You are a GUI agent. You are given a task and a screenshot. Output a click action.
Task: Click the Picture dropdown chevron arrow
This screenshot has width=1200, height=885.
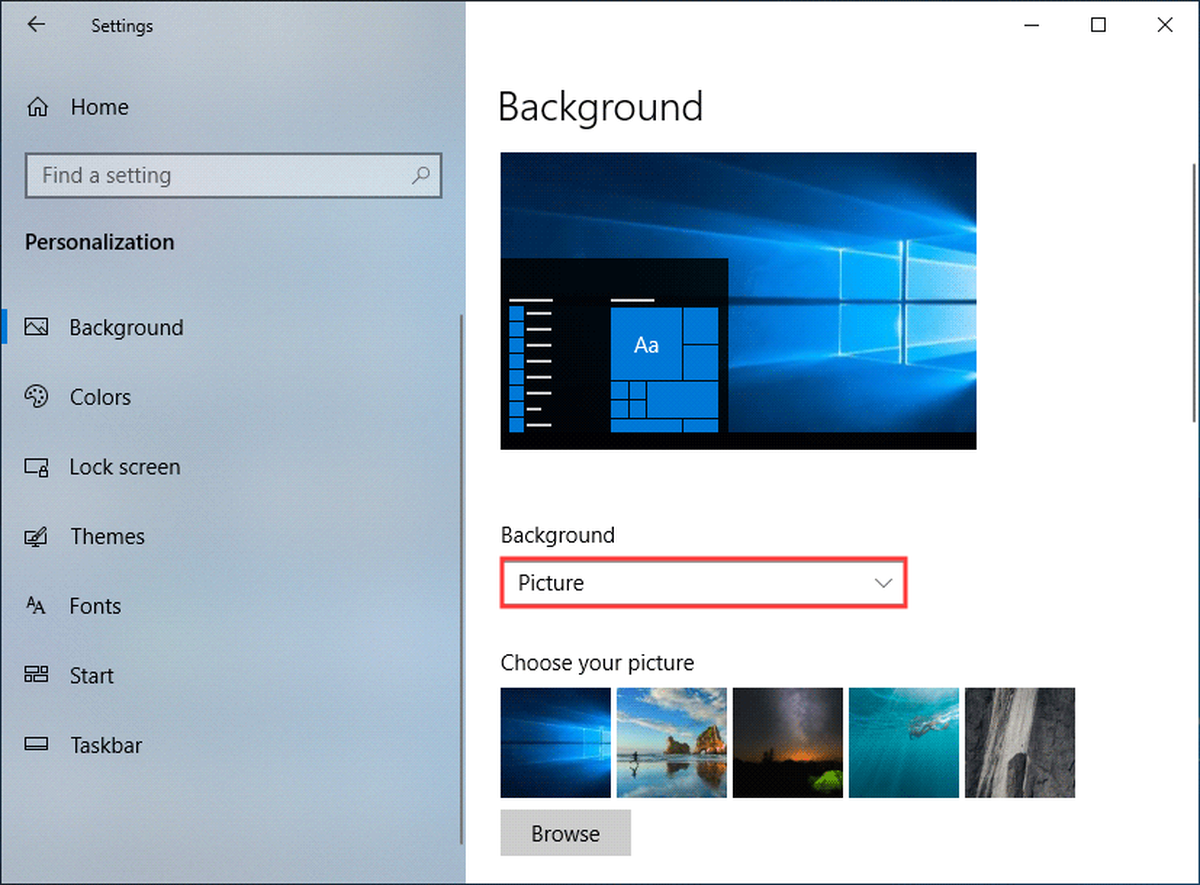click(x=883, y=583)
